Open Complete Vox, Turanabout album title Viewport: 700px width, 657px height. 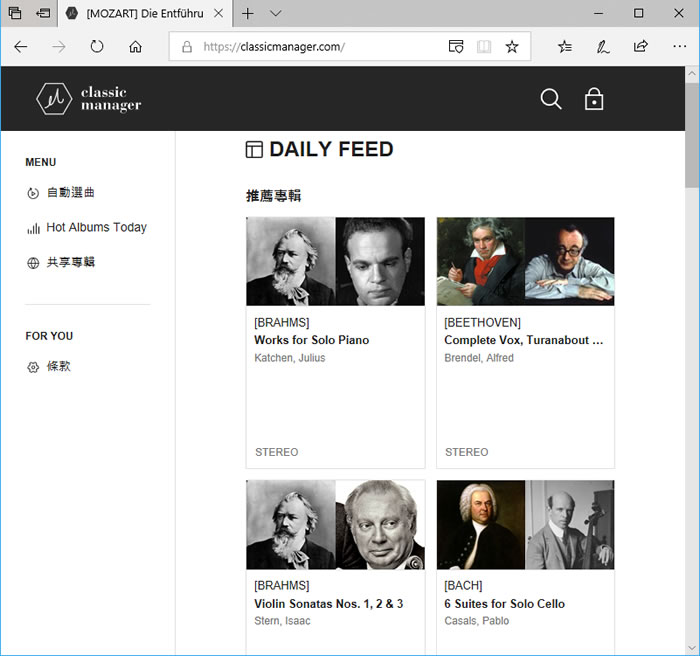(x=523, y=340)
